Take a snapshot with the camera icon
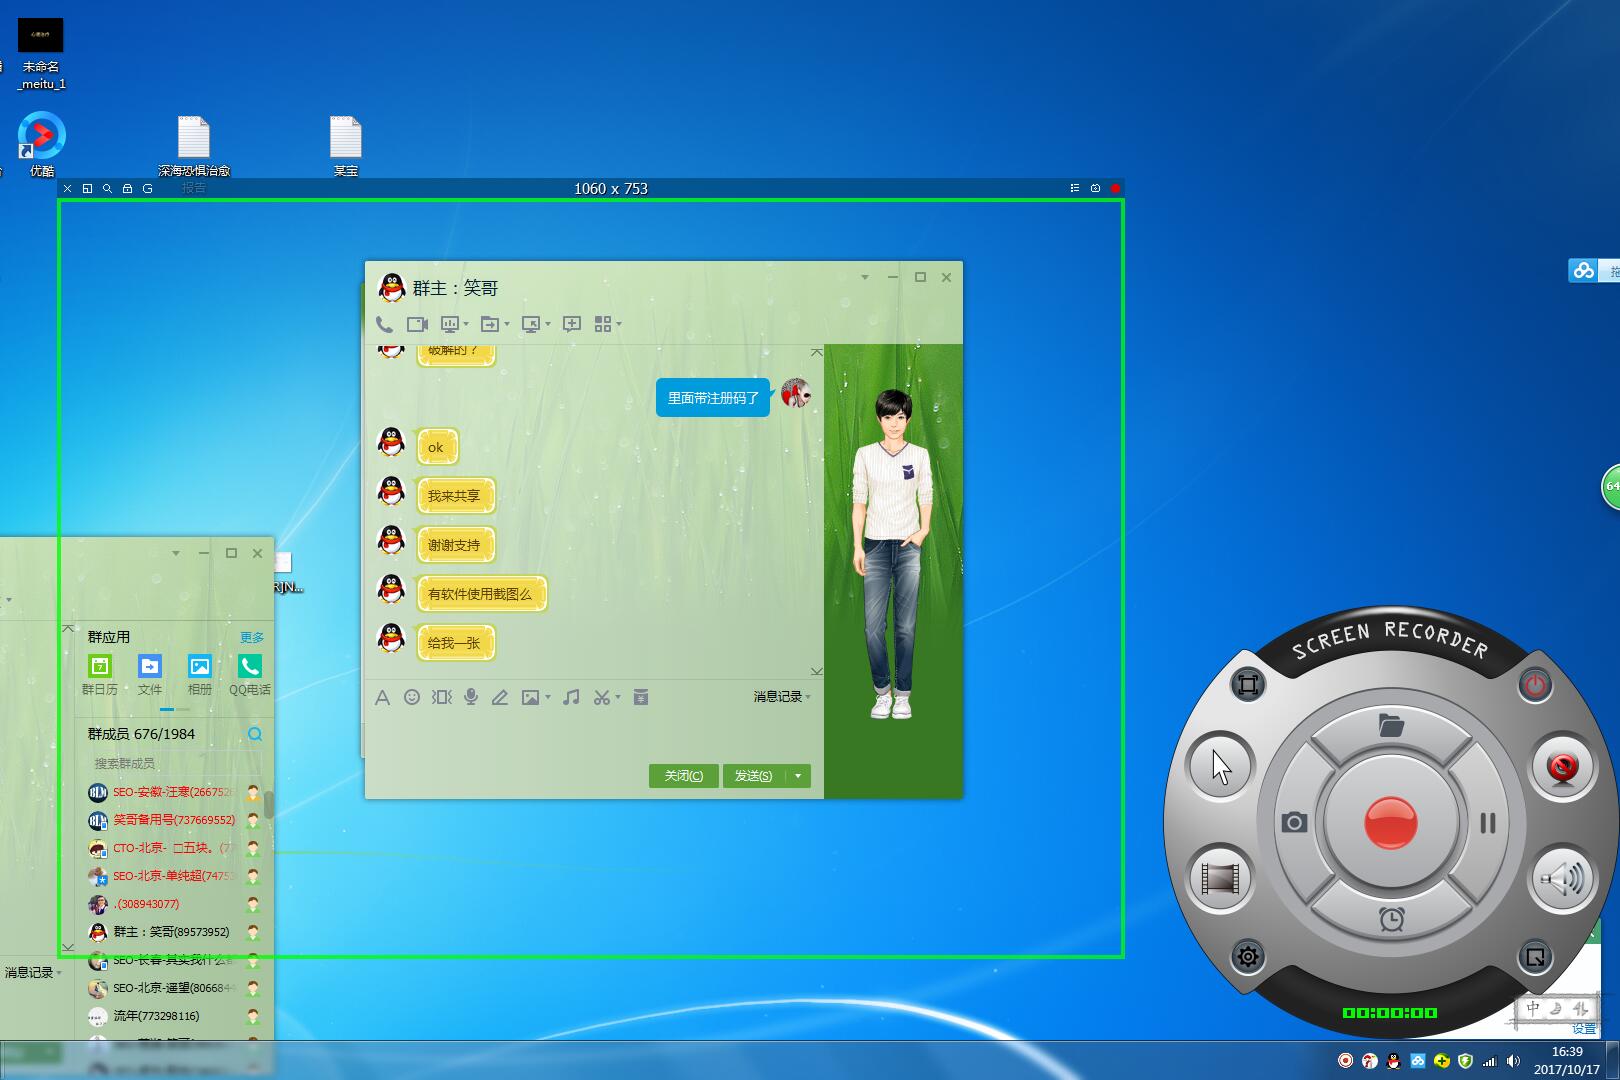 (x=1294, y=822)
